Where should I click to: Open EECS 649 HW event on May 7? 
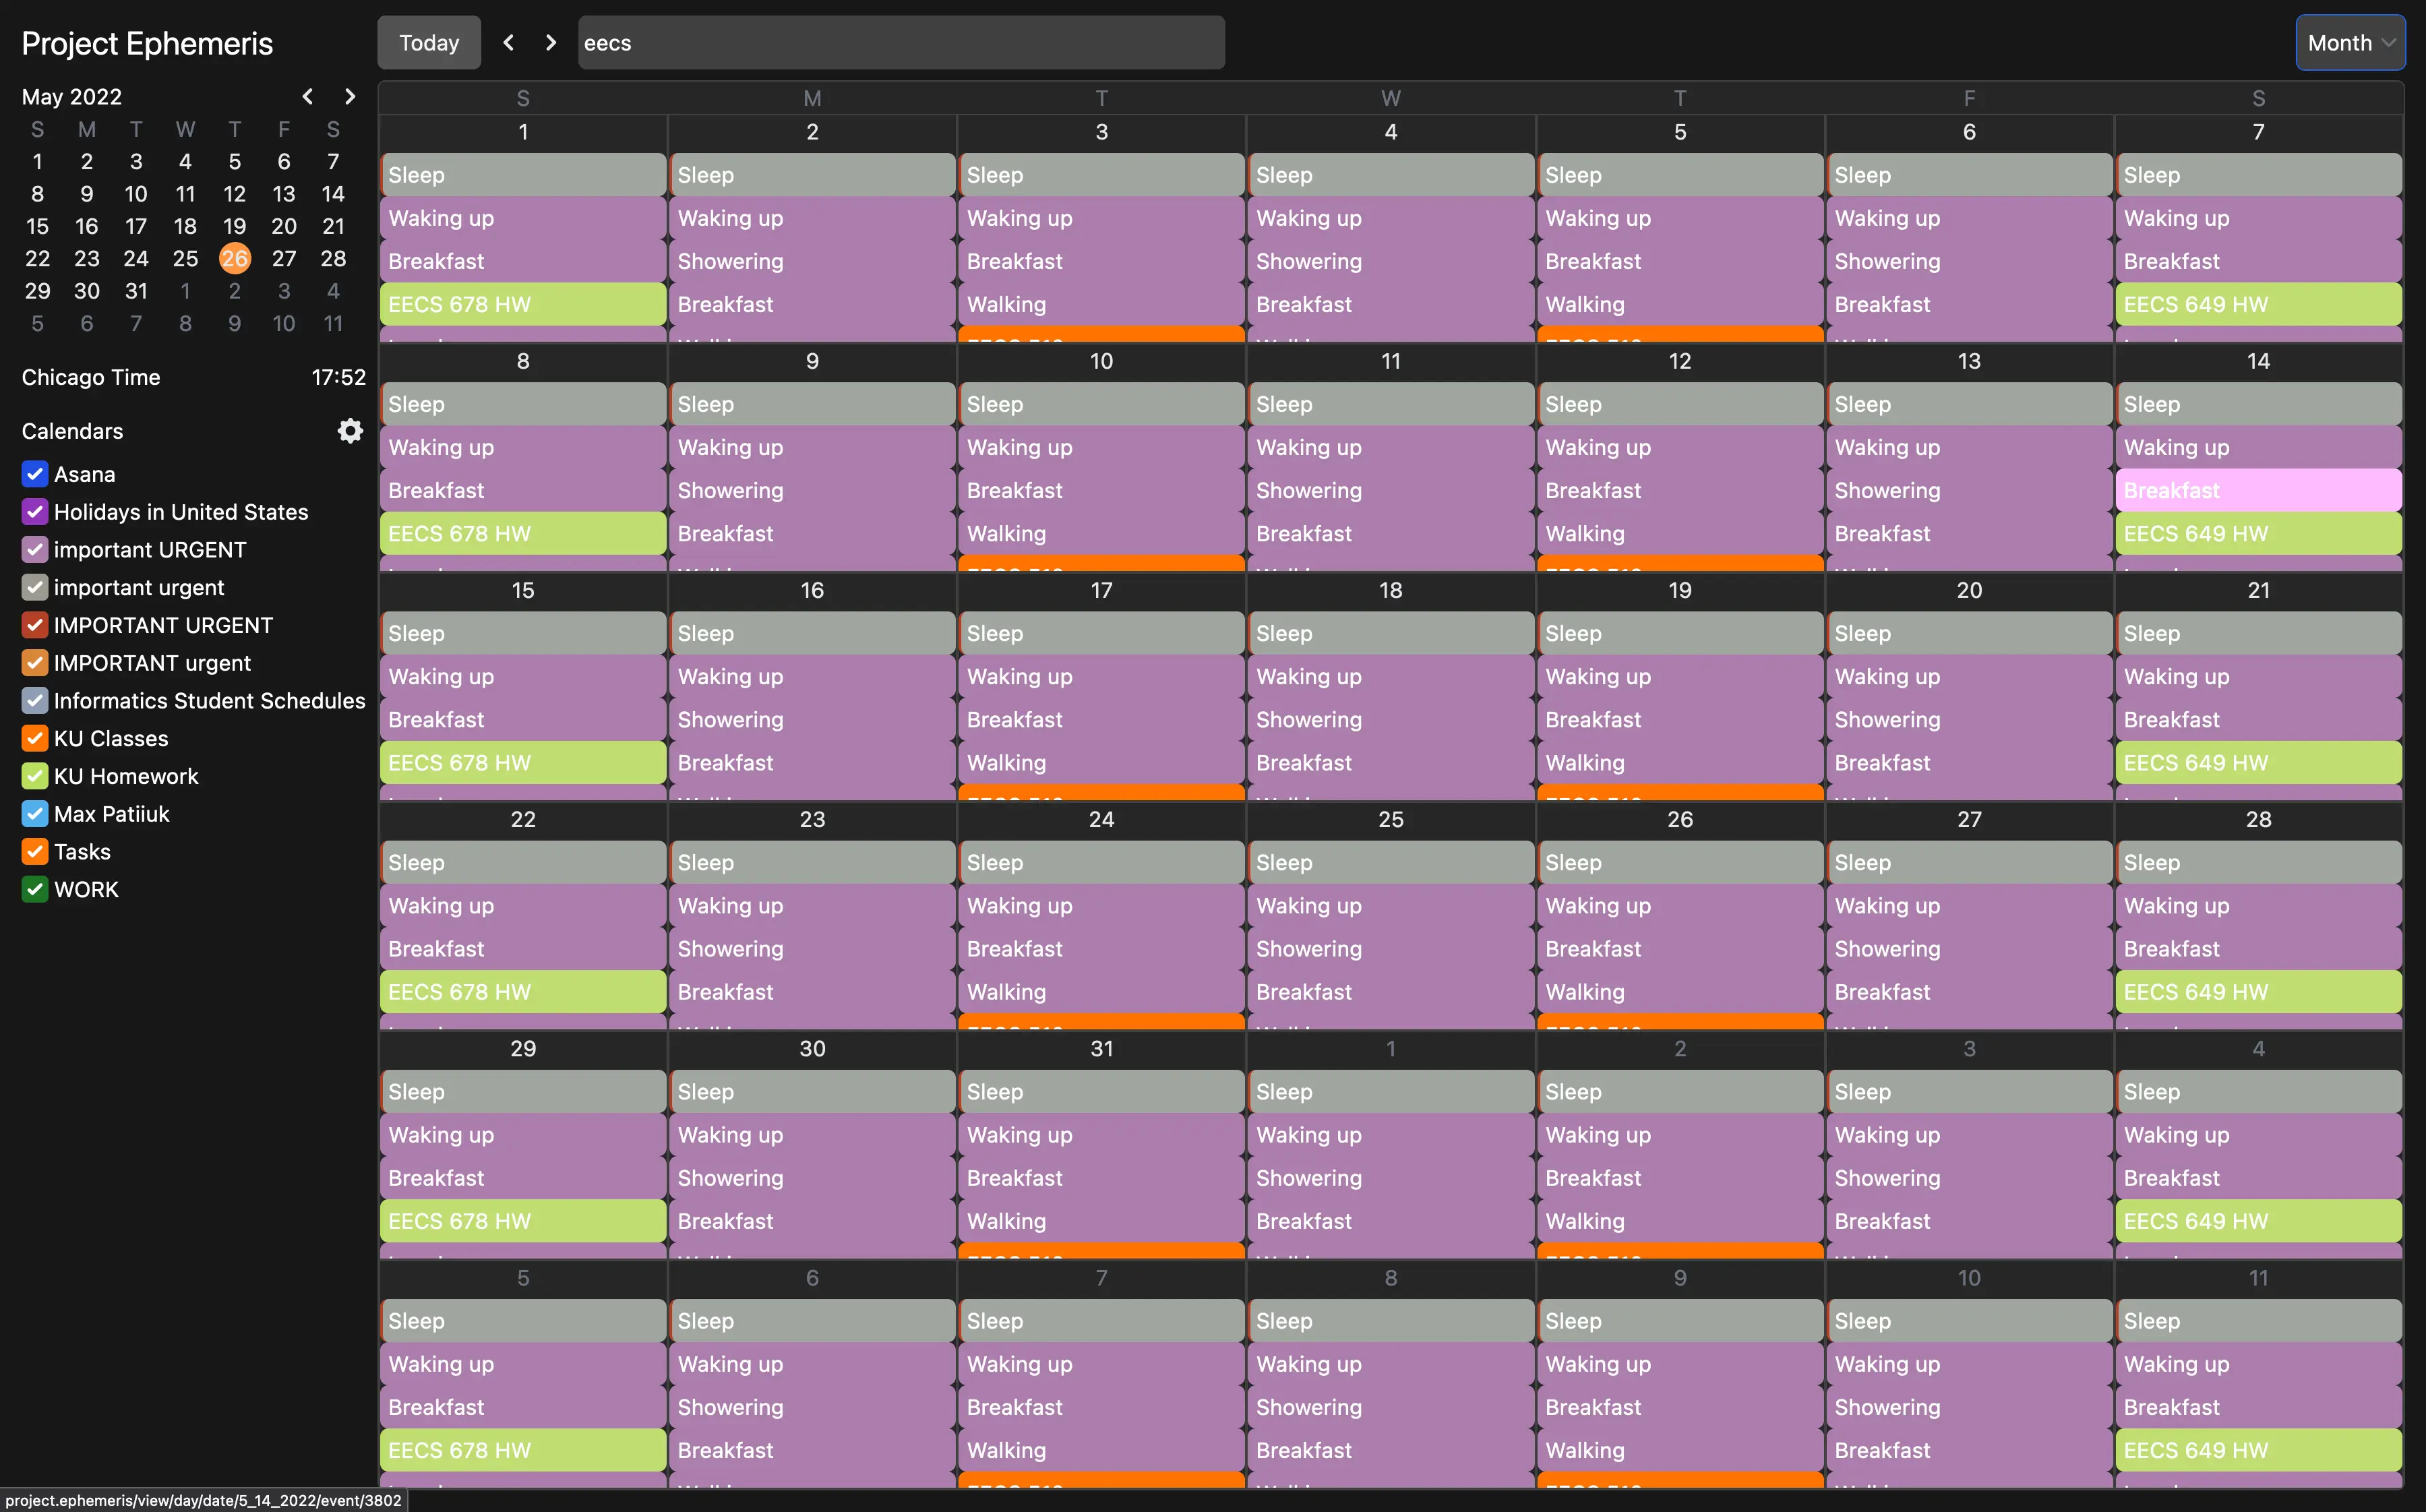2258,304
